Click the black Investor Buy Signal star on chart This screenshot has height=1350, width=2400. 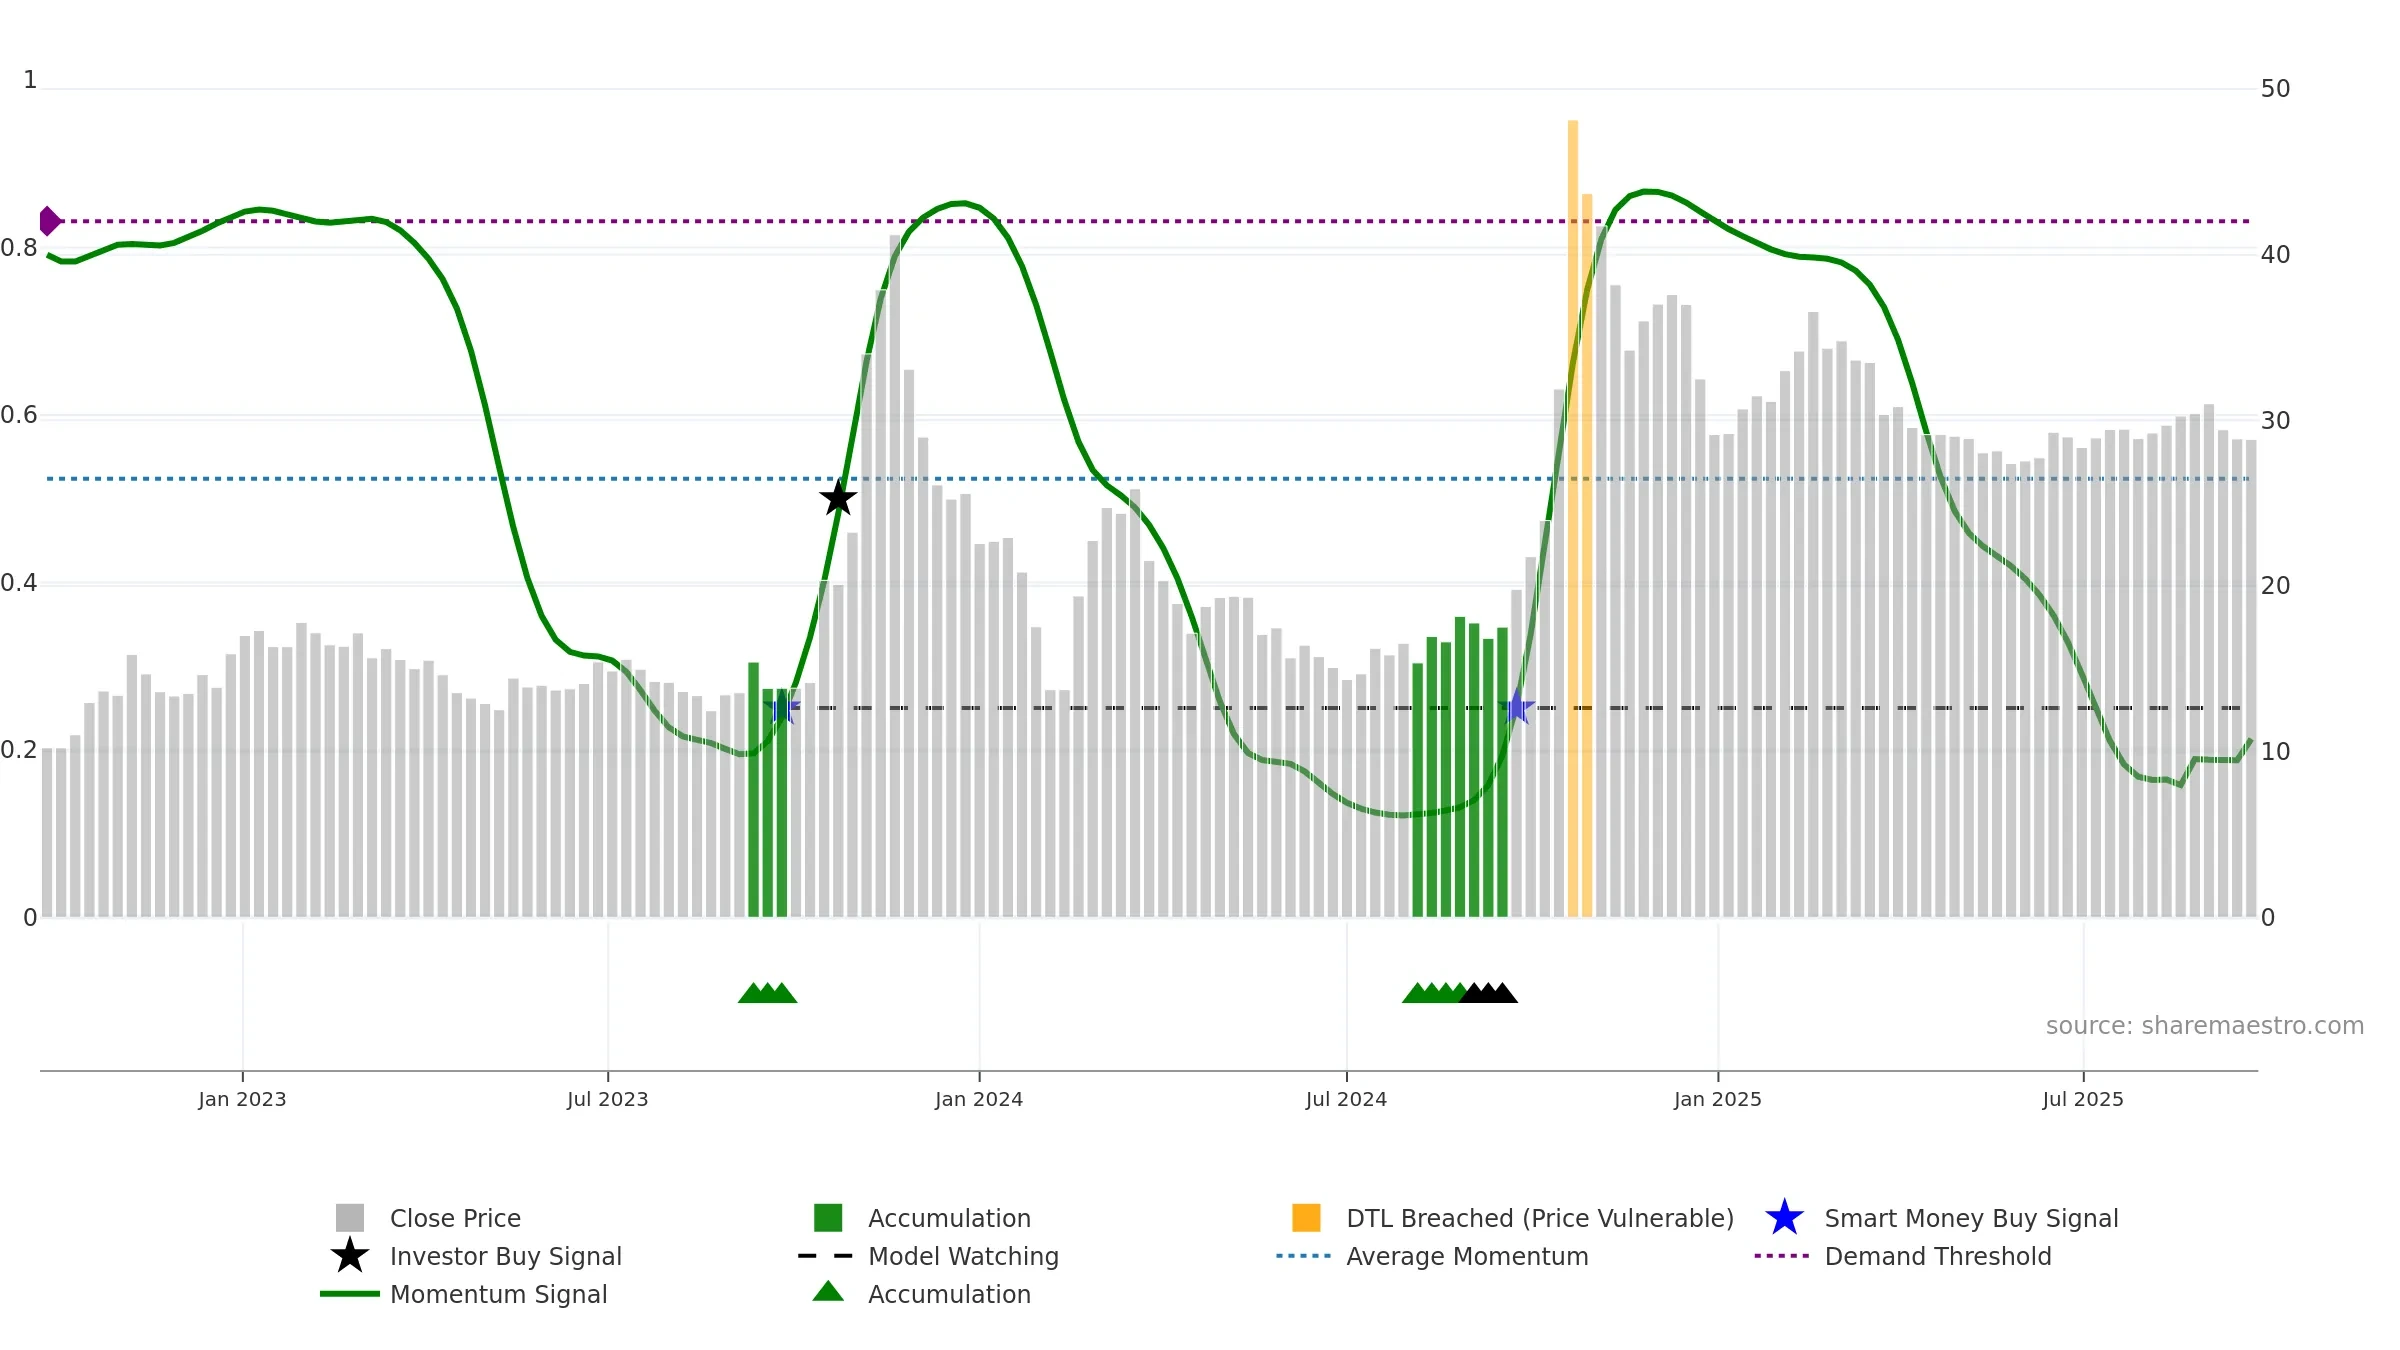click(838, 497)
